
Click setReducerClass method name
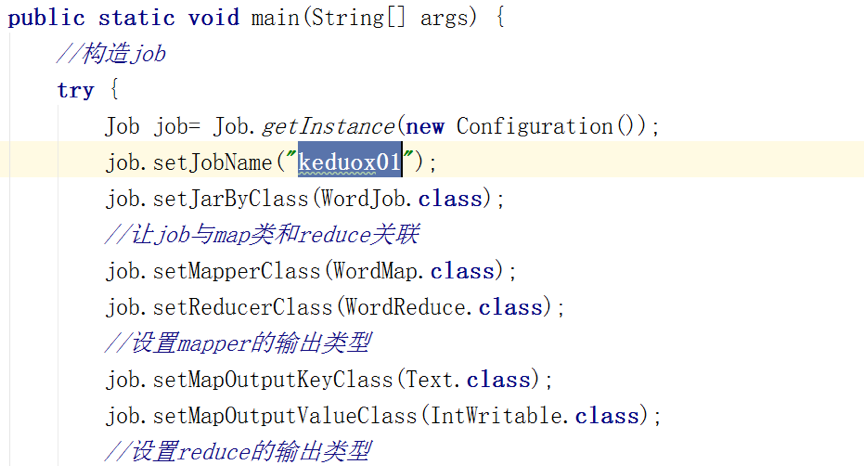click(242, 307)
